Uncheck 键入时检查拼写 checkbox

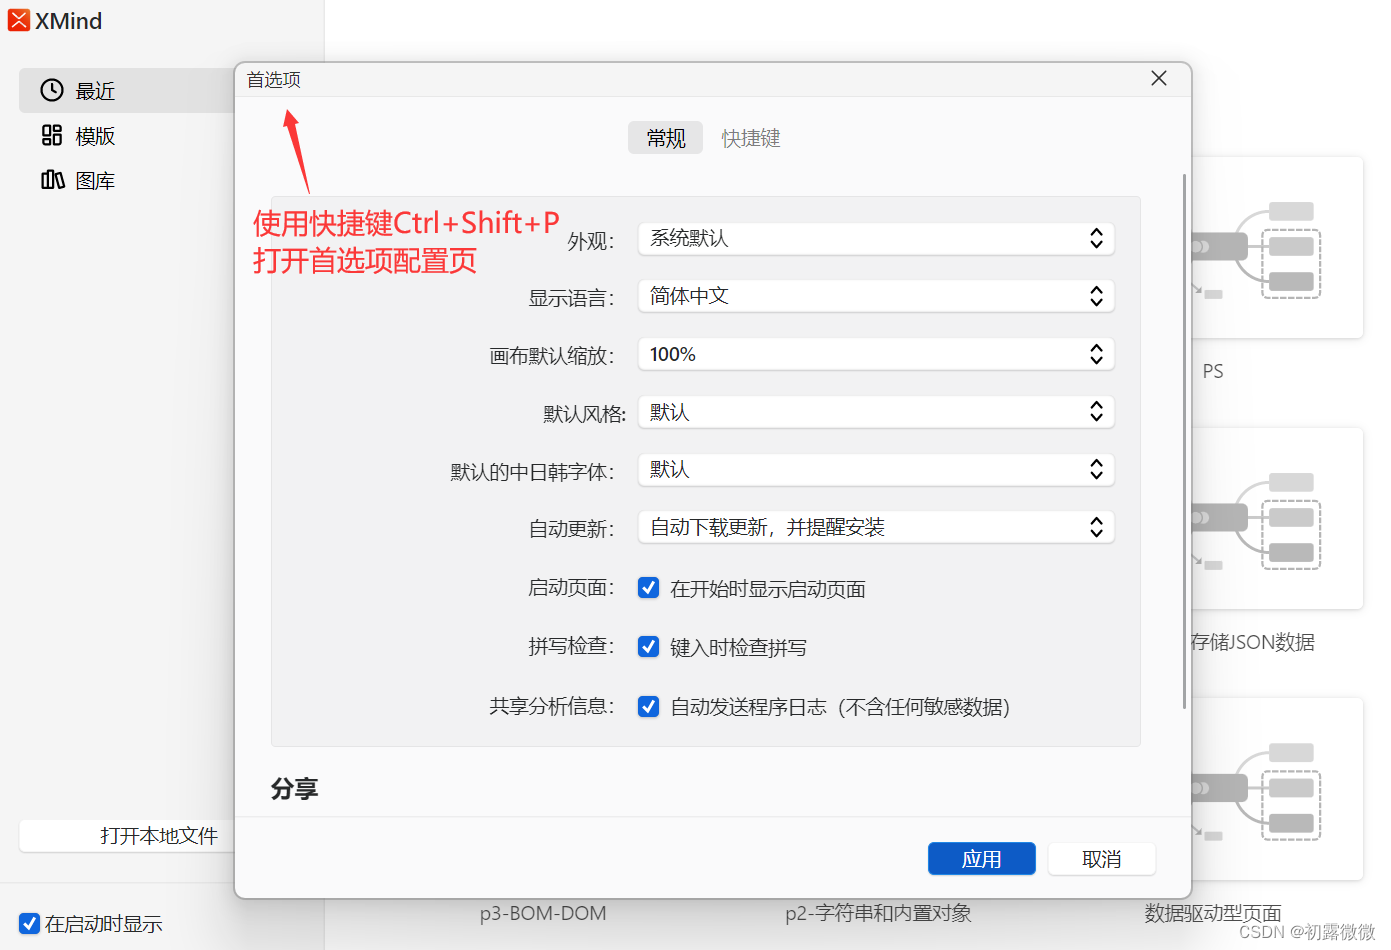click(x=648, y=647)
